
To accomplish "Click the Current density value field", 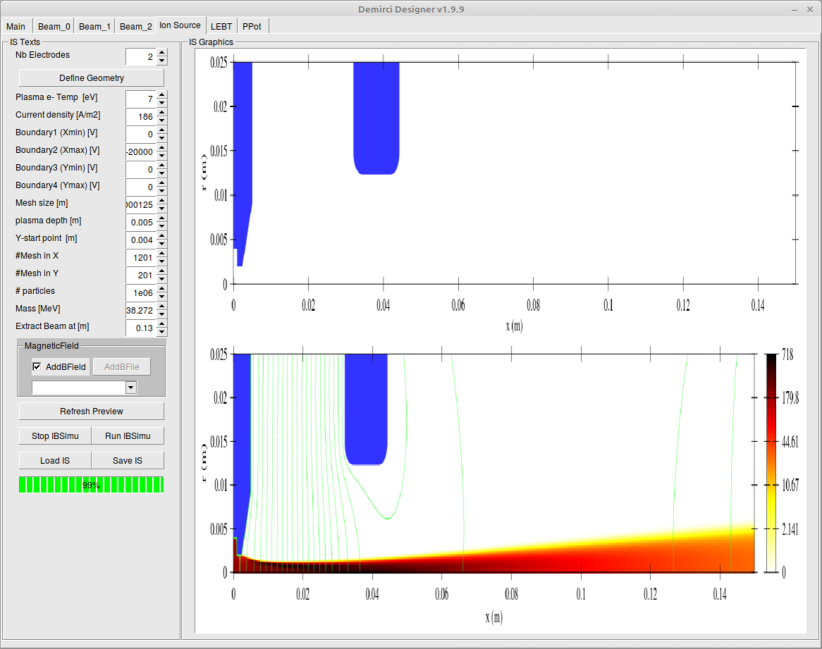I will tap(140, 116).
